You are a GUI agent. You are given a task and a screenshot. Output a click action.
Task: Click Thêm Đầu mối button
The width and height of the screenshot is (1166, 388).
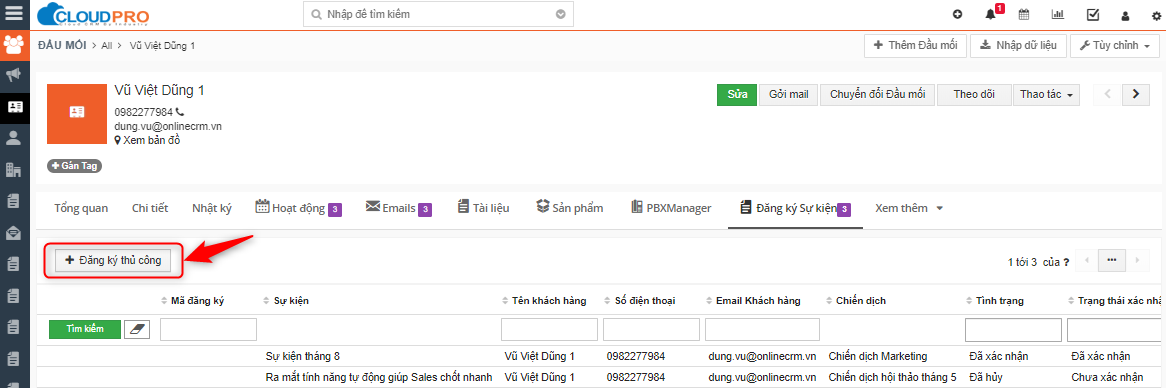(x=915, y=45)
